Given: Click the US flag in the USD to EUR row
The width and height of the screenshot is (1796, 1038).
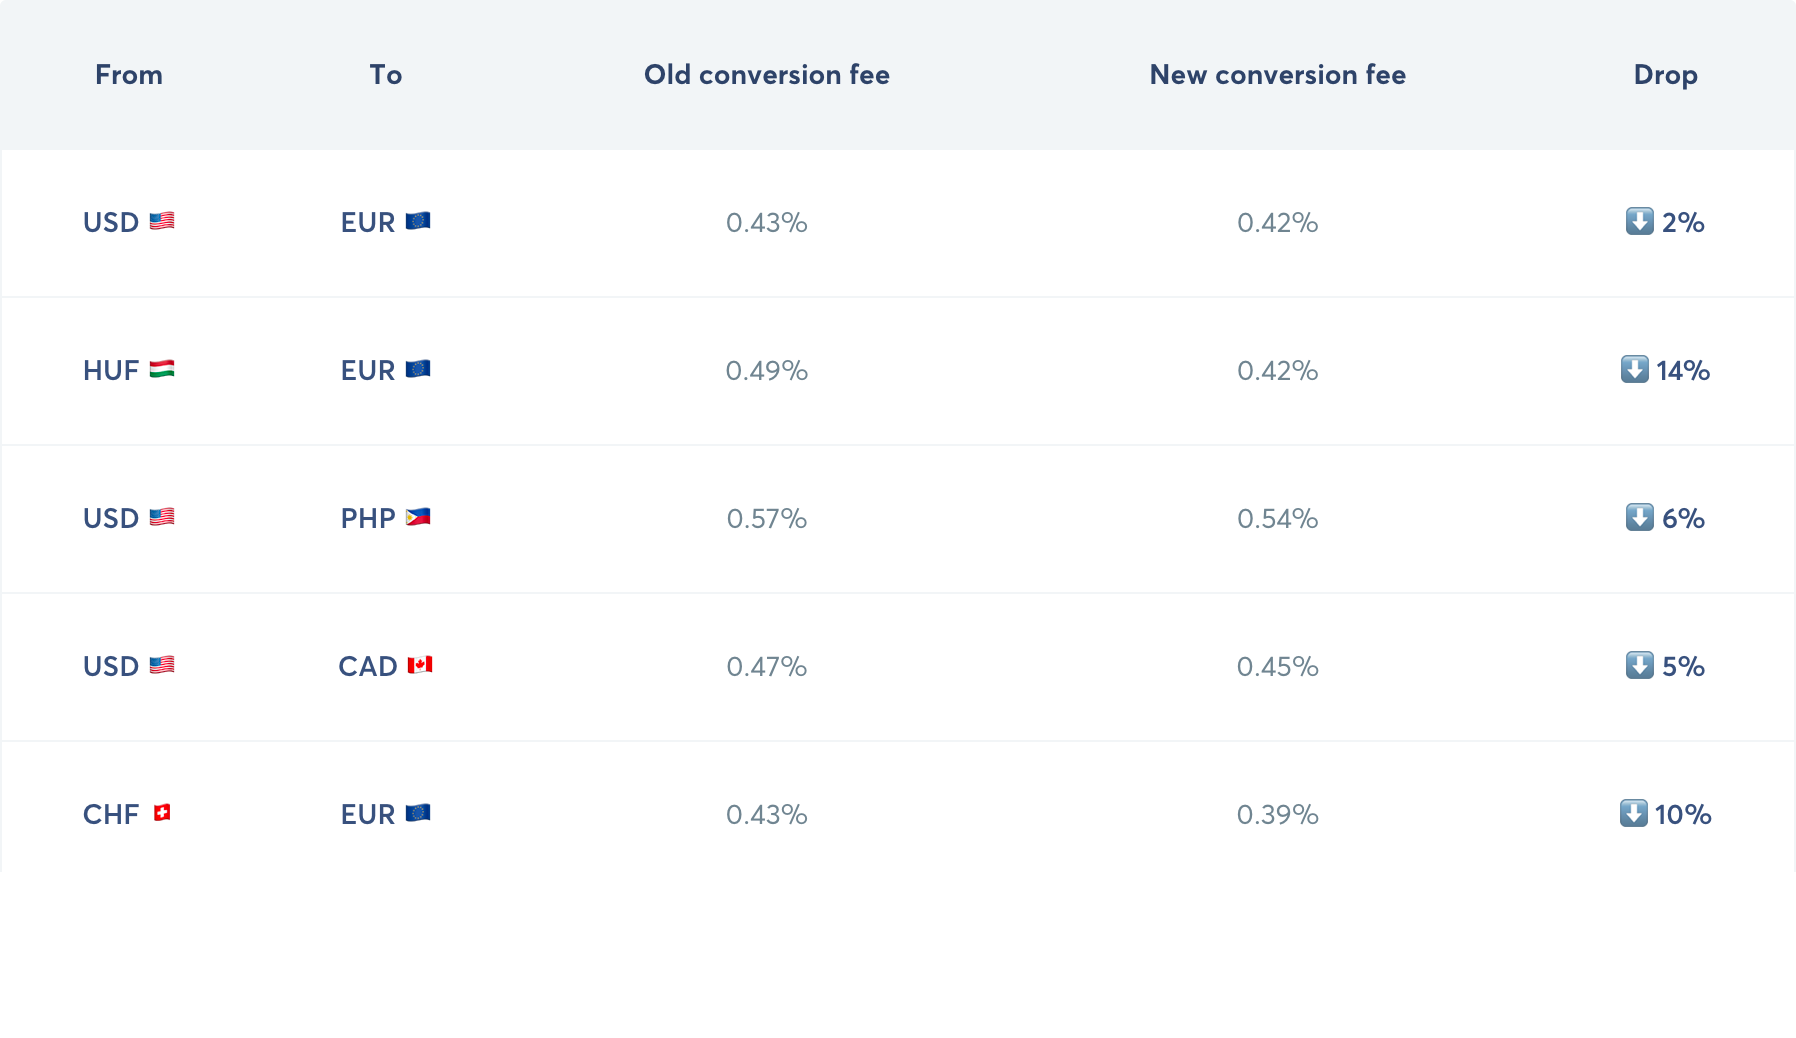Looking at the screenshot, I should click(162, 221).
